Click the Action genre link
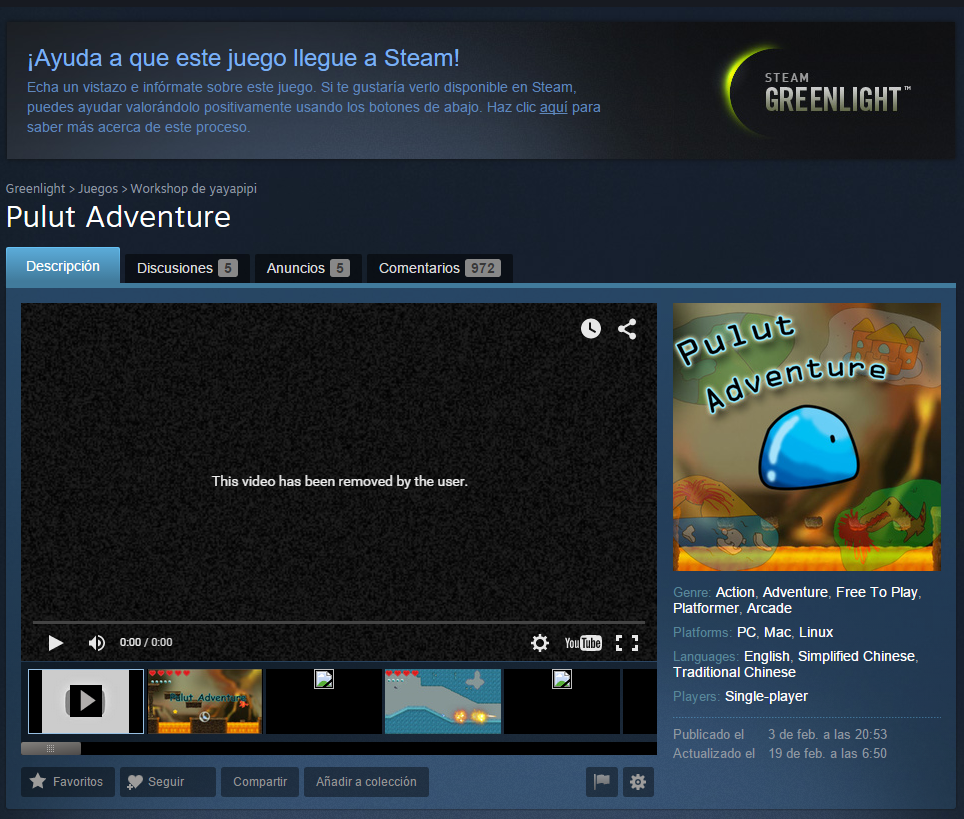Viewport: 964px width, 819px height. point(735,592)
